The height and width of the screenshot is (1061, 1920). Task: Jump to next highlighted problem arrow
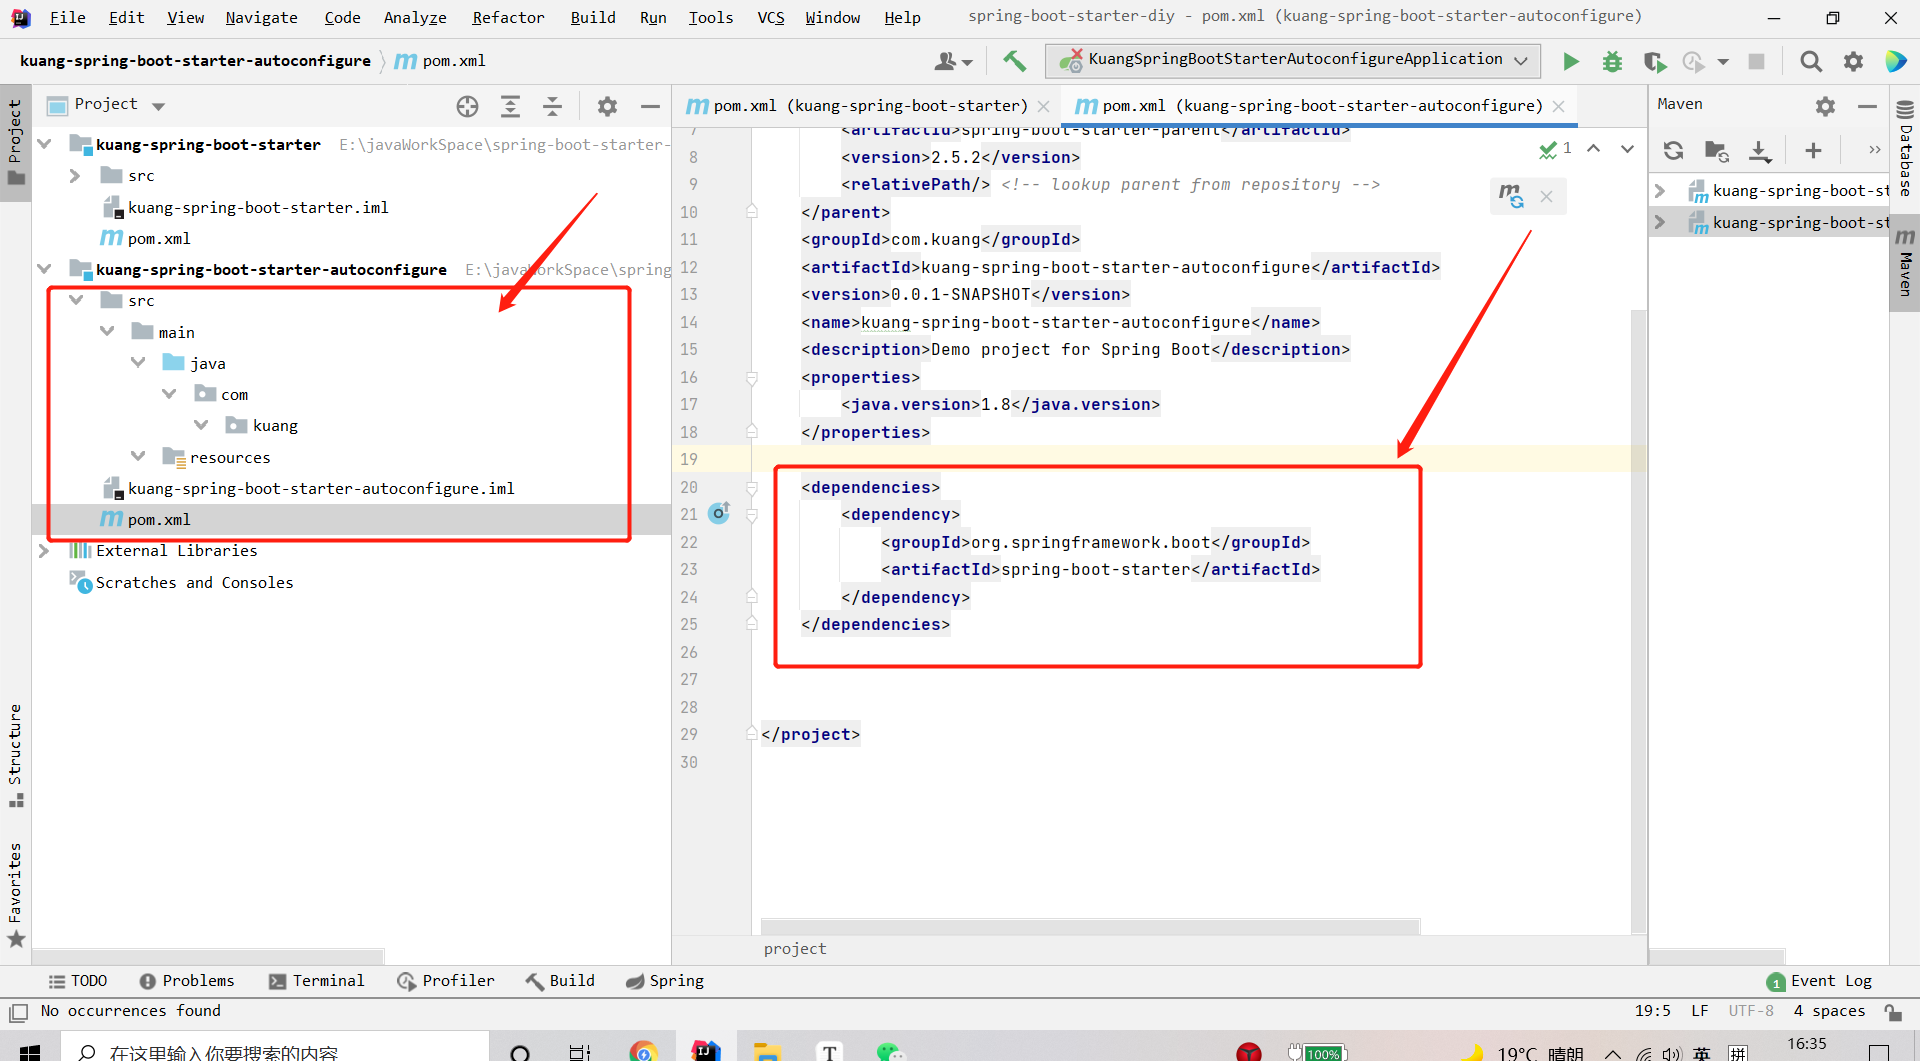point(1628,149)
